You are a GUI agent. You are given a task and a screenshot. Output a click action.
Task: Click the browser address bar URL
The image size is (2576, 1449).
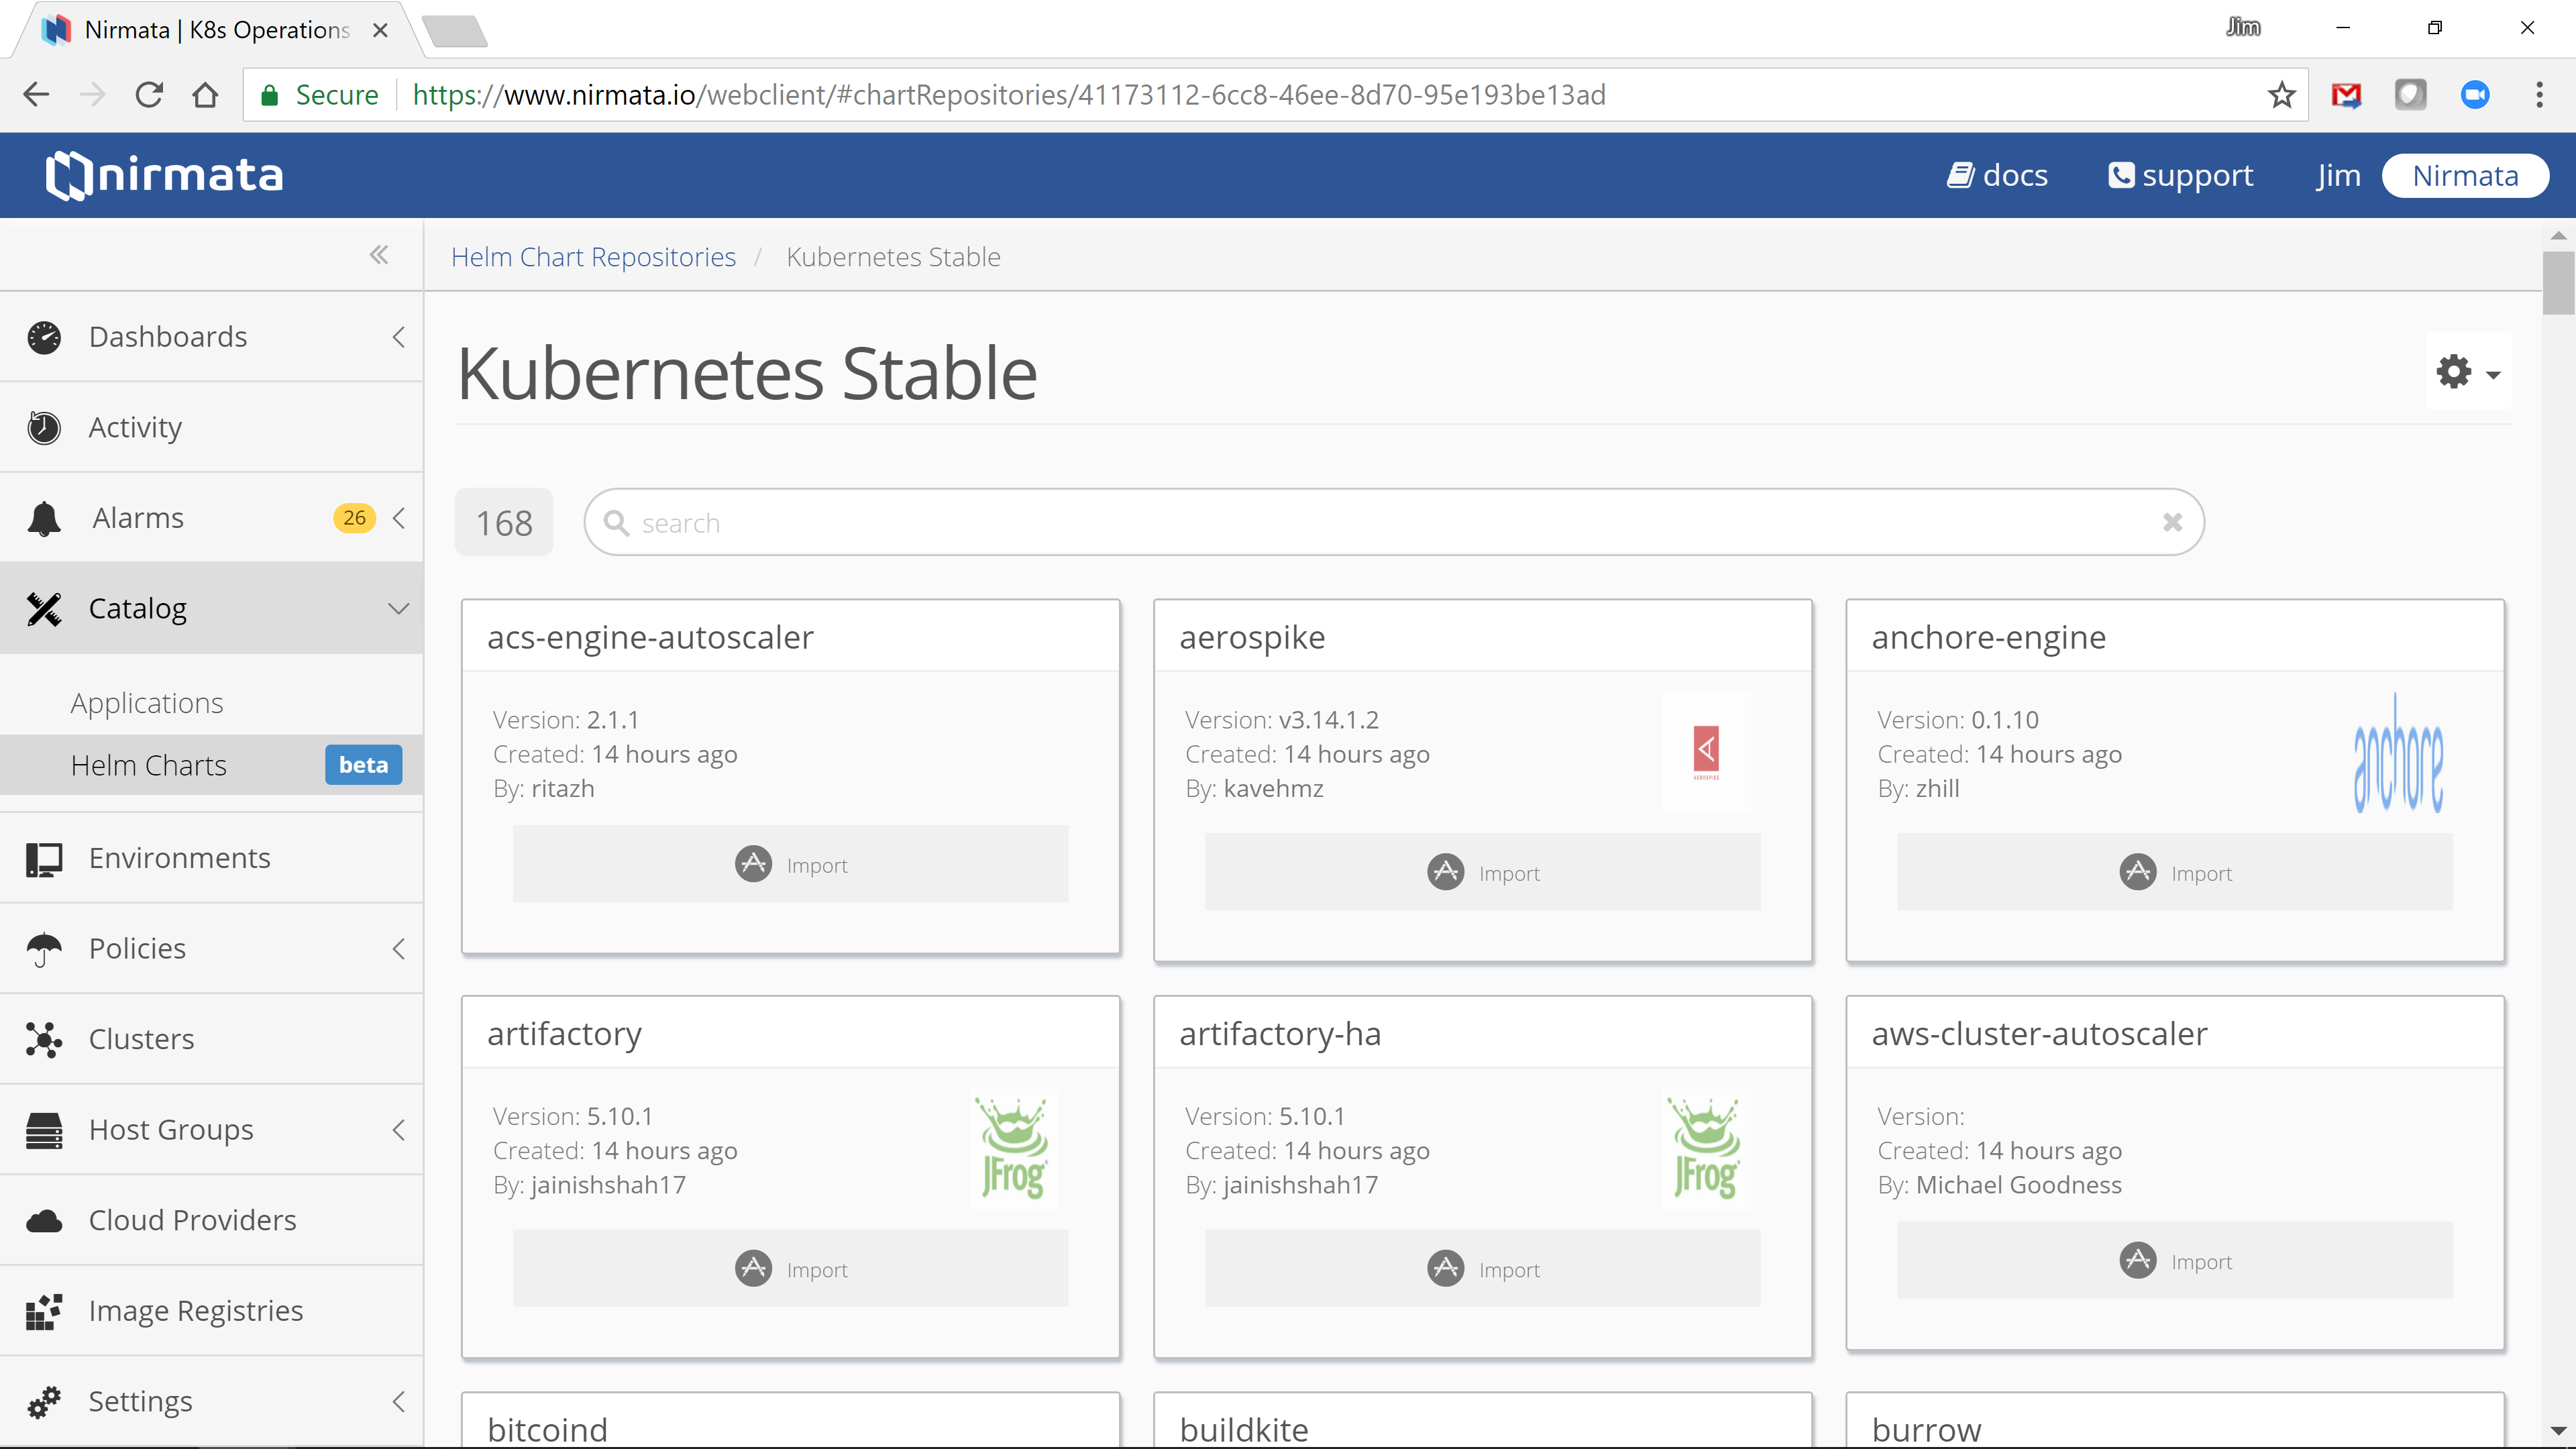pyautogui.click(x=1009, y=95)
